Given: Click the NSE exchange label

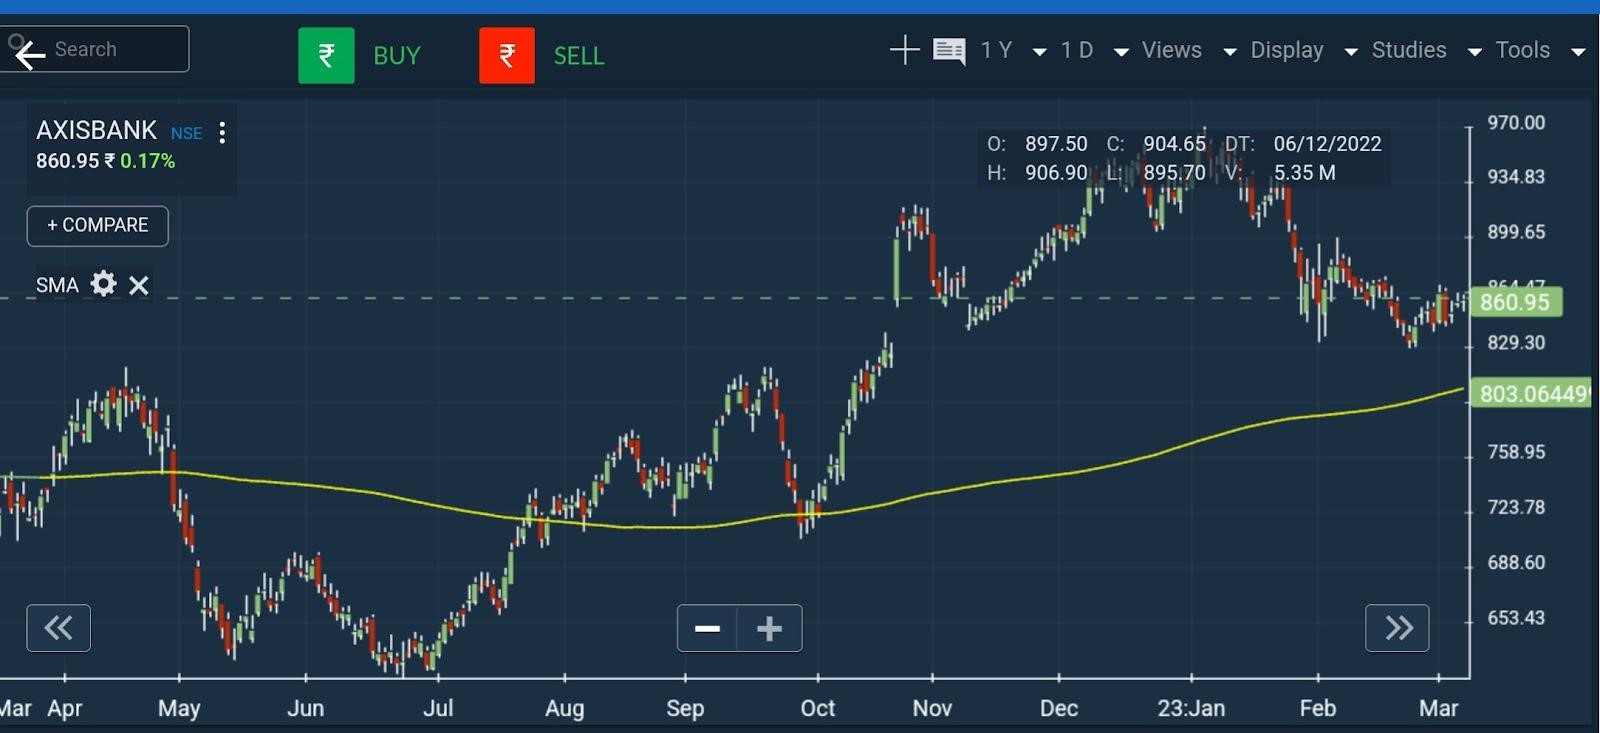Looking at the screenshot, I should point(186,133).
